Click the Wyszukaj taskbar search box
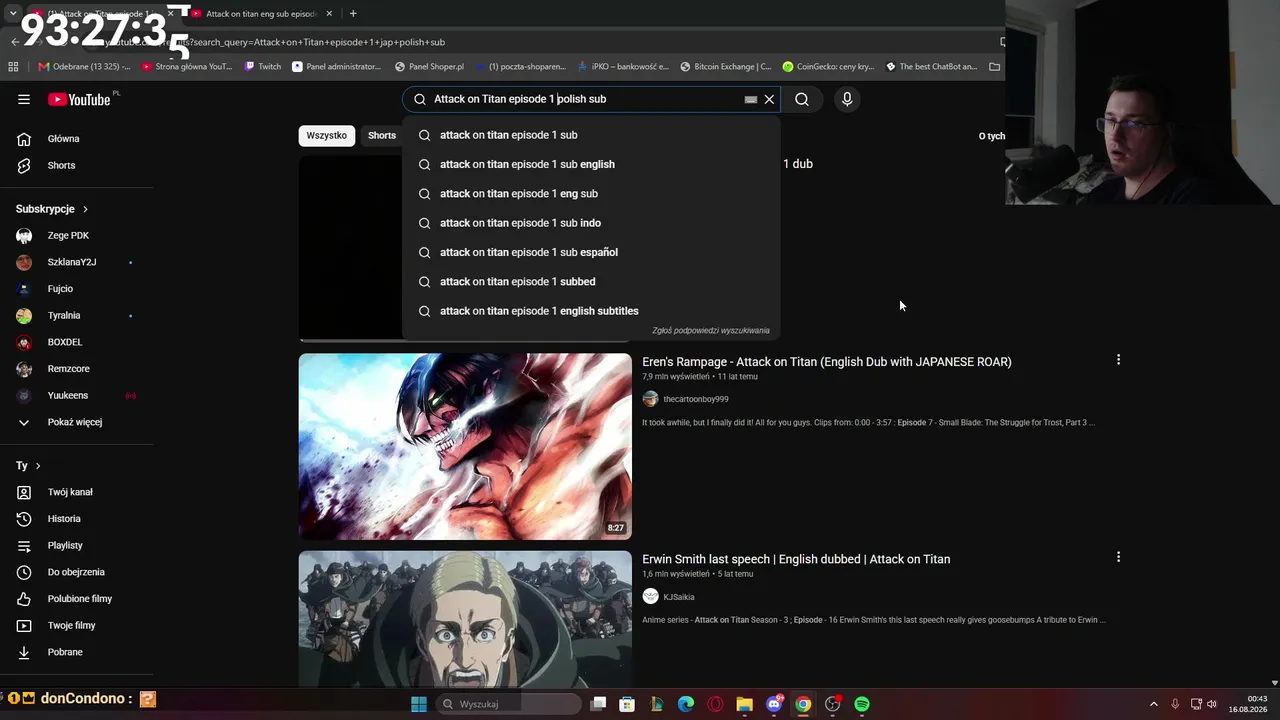 click(507, 704)
